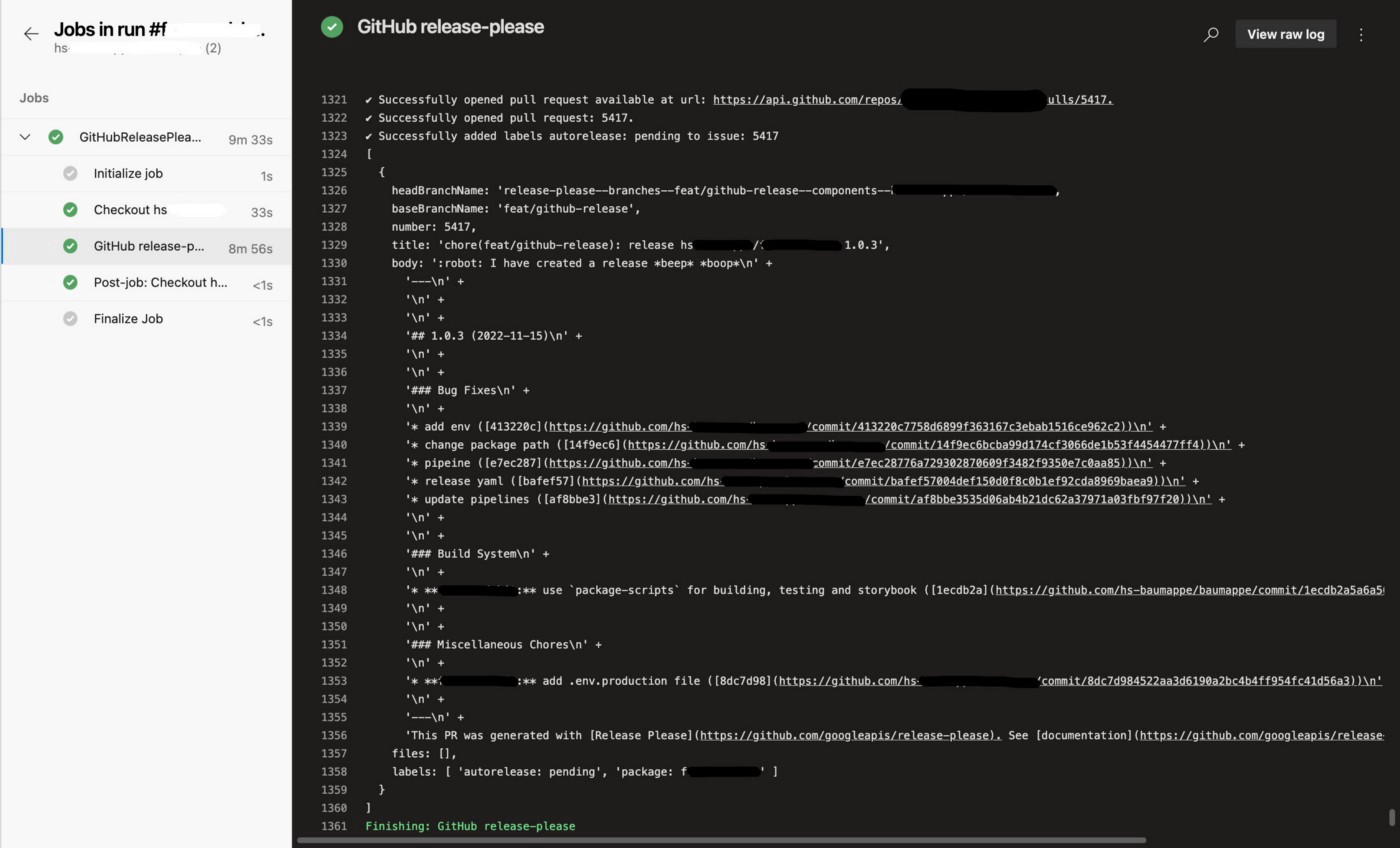
Task: Click '### Miscellaneous Chores' log line
Action: 503,645
